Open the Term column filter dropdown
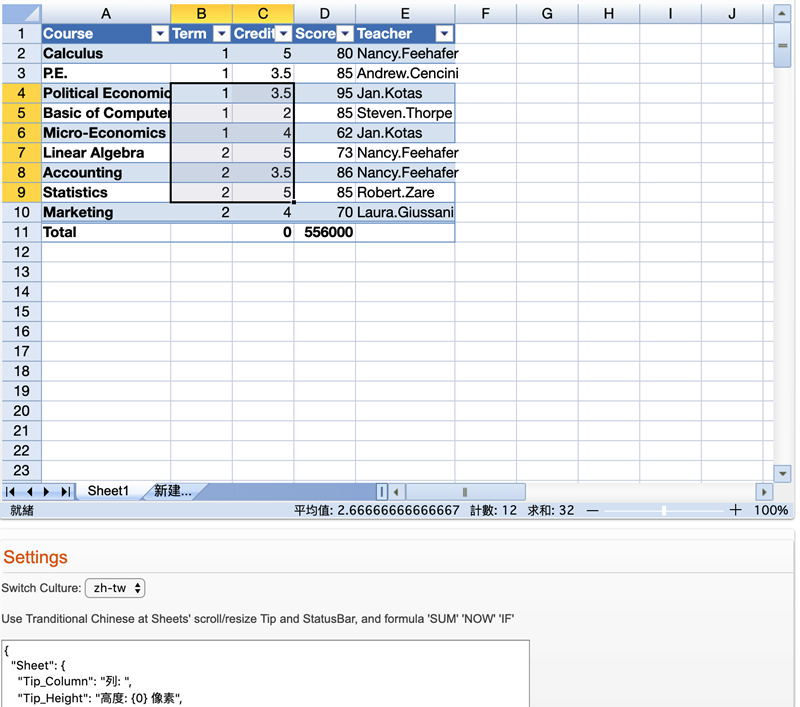 (221, 34)
